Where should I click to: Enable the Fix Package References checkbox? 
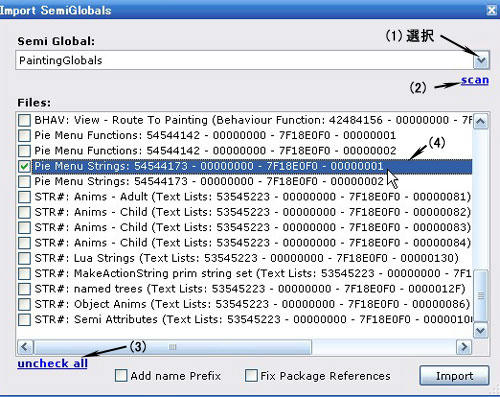251,376
